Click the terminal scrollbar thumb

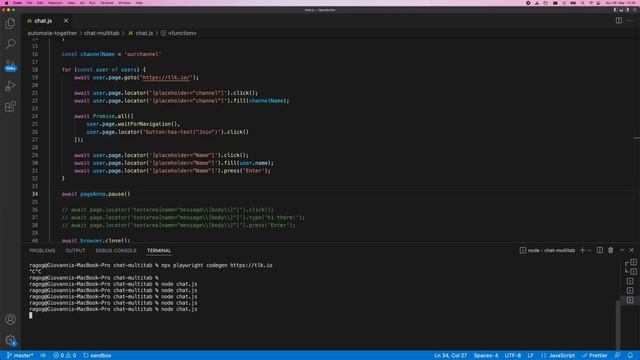(x=618, y=324)
